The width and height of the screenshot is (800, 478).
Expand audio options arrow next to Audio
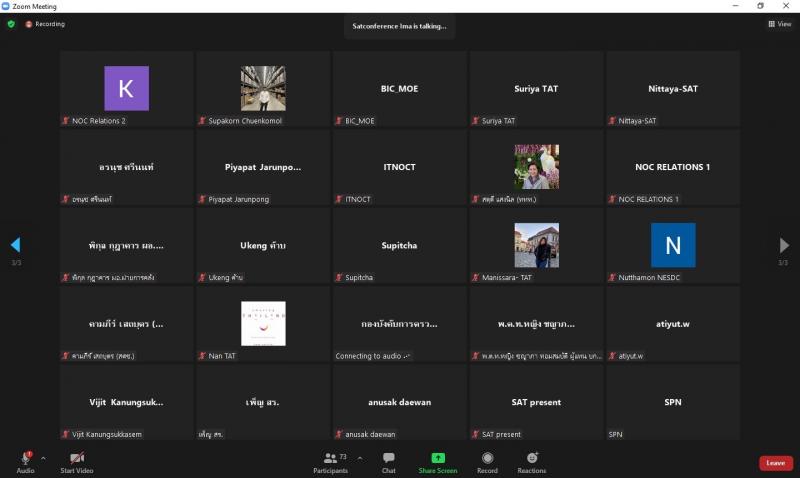(x=43, y=458)
